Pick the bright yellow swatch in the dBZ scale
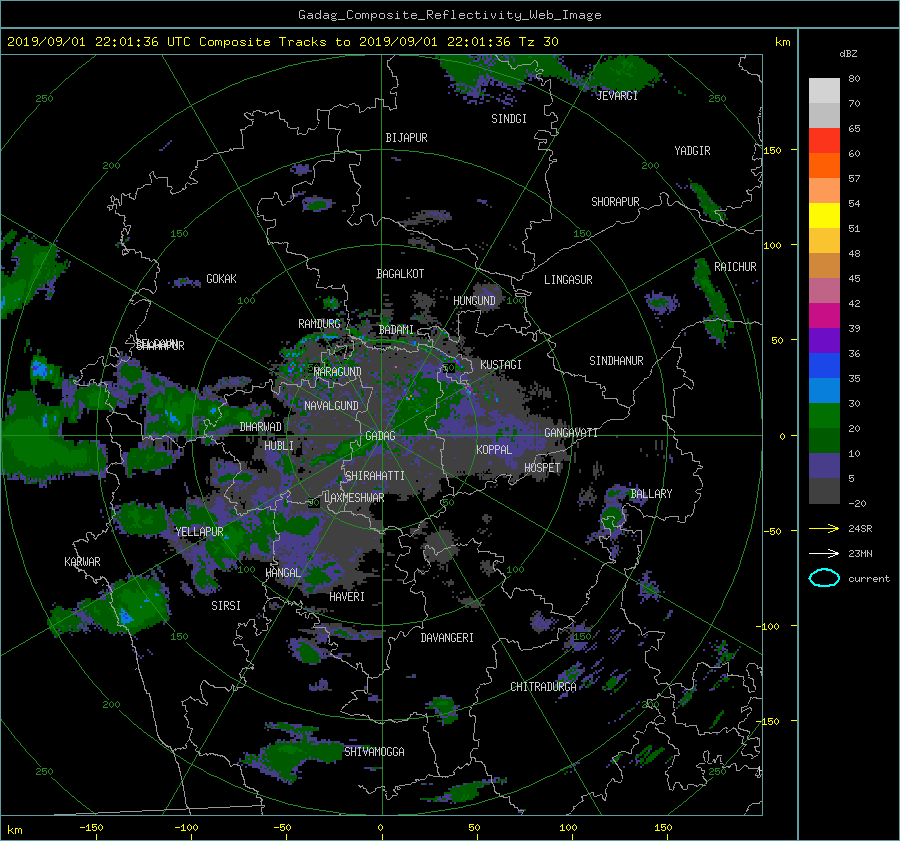900x841 pixels. 824,216
